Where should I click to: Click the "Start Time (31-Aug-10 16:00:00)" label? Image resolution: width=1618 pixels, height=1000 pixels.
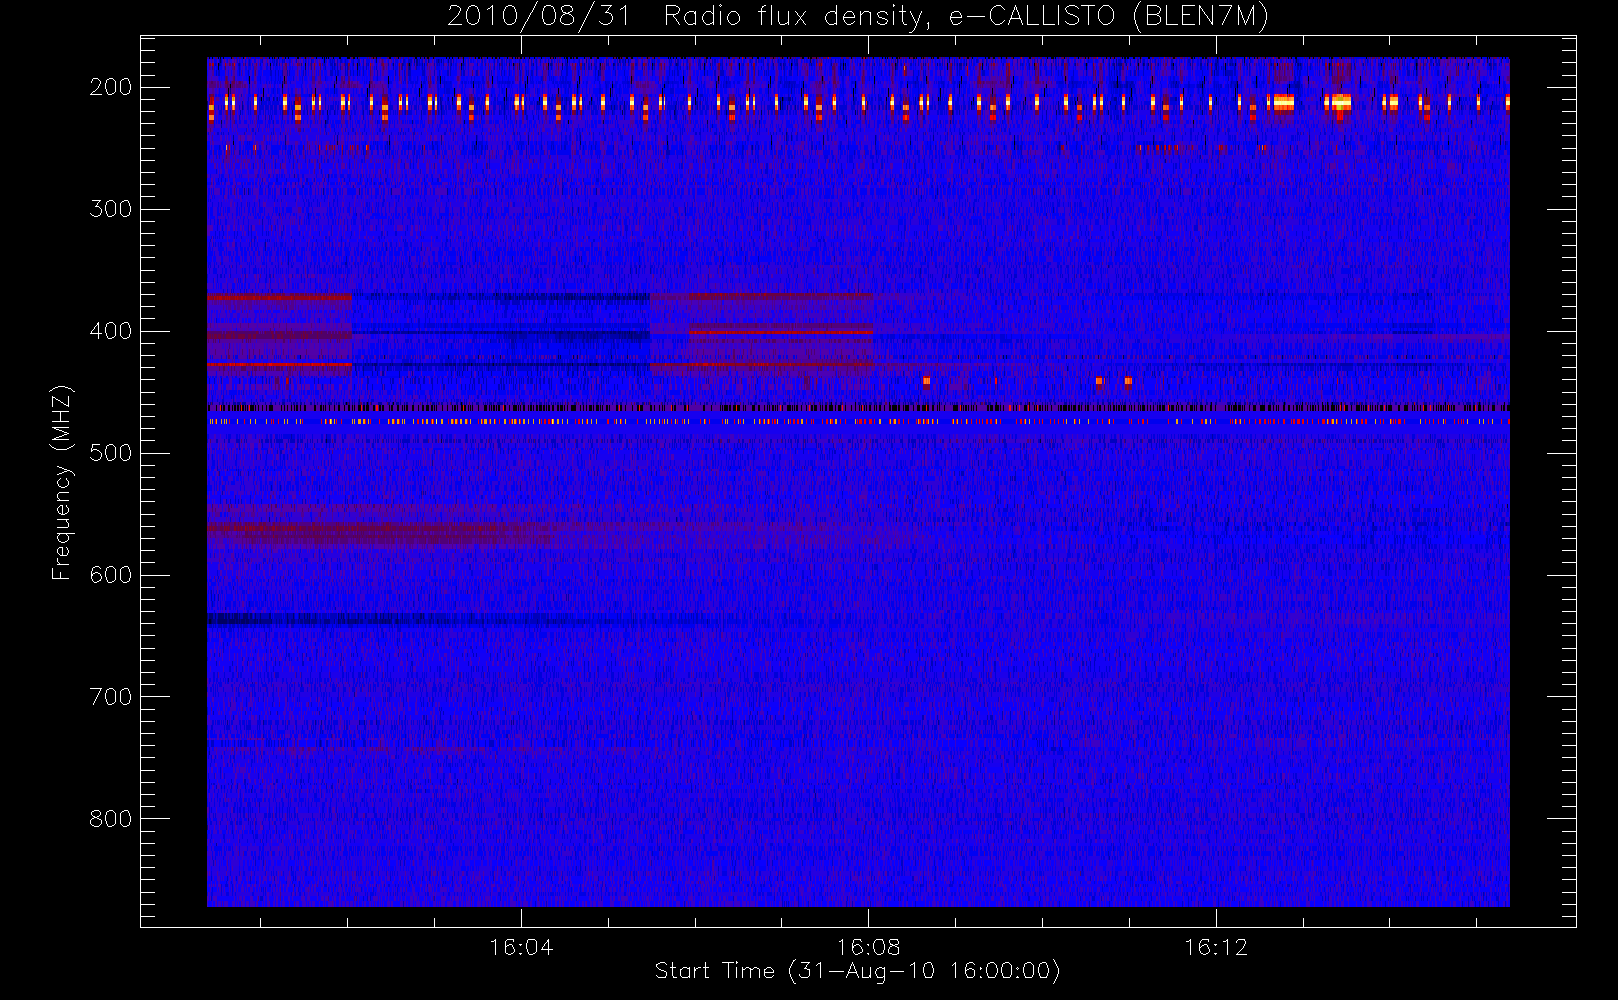click(857, 971)
